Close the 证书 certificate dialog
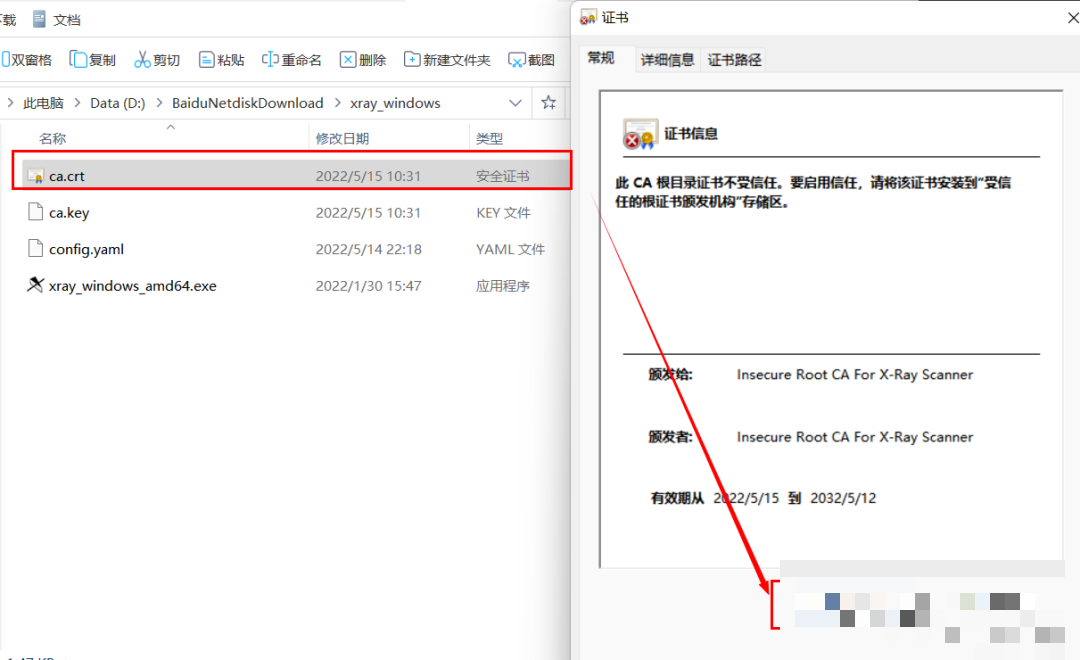This screenshot has height=660, width=1080. (1072, 18)
